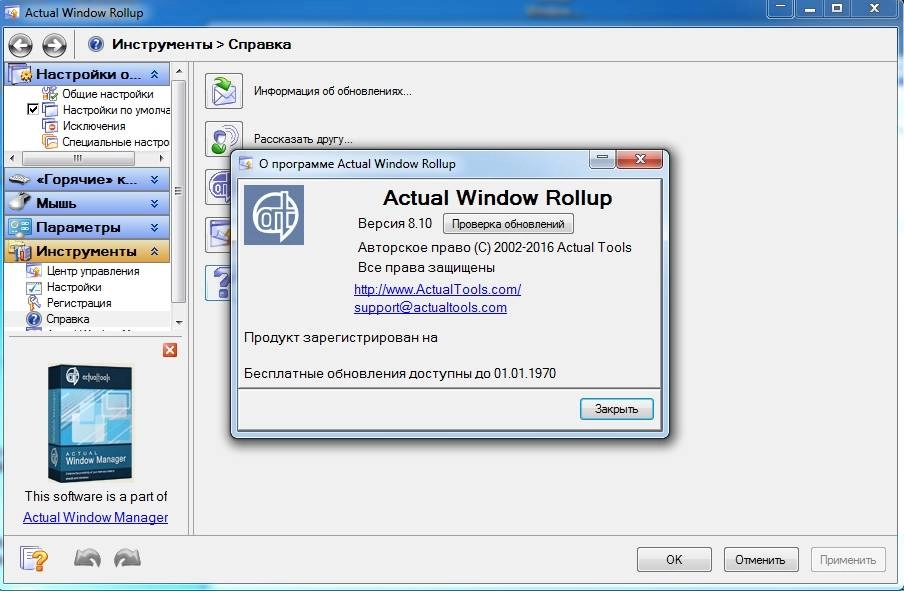
Task: Collapse the Настройки о... section chevron
Action: (155, 74)
